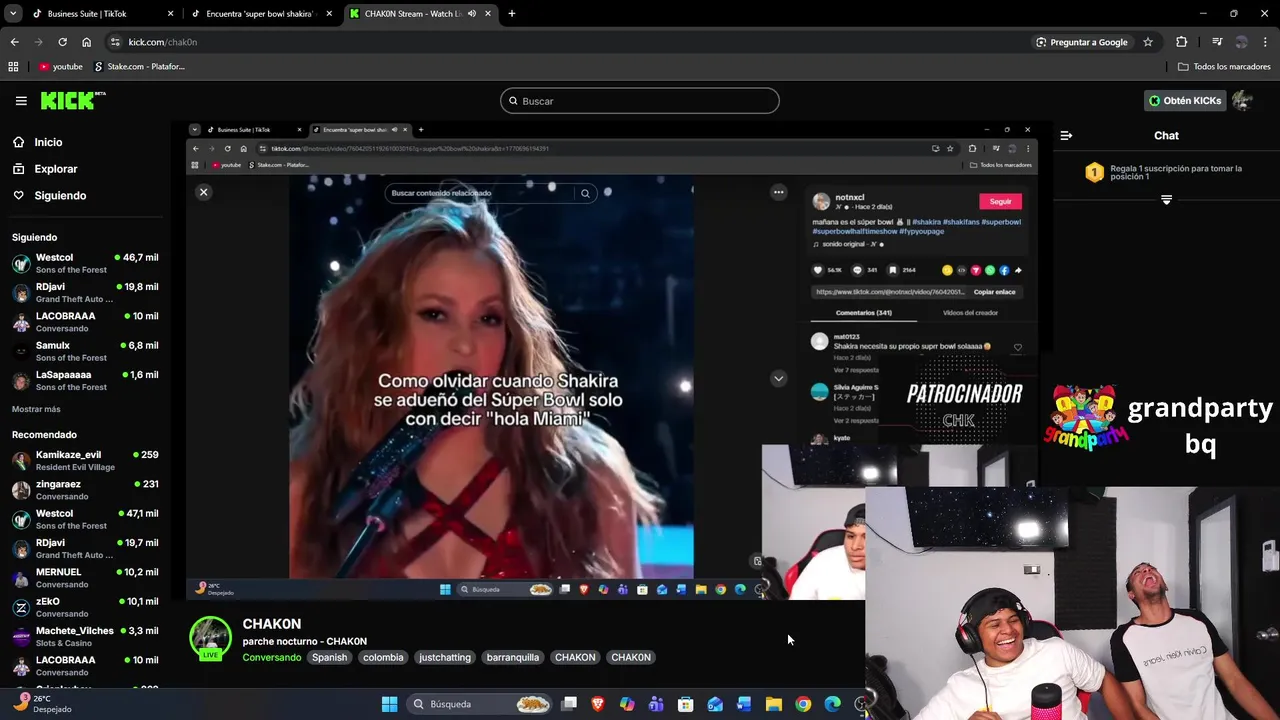Open MERNUEL recommended channel
This screenshot has height=720, width=1280.
85,578
